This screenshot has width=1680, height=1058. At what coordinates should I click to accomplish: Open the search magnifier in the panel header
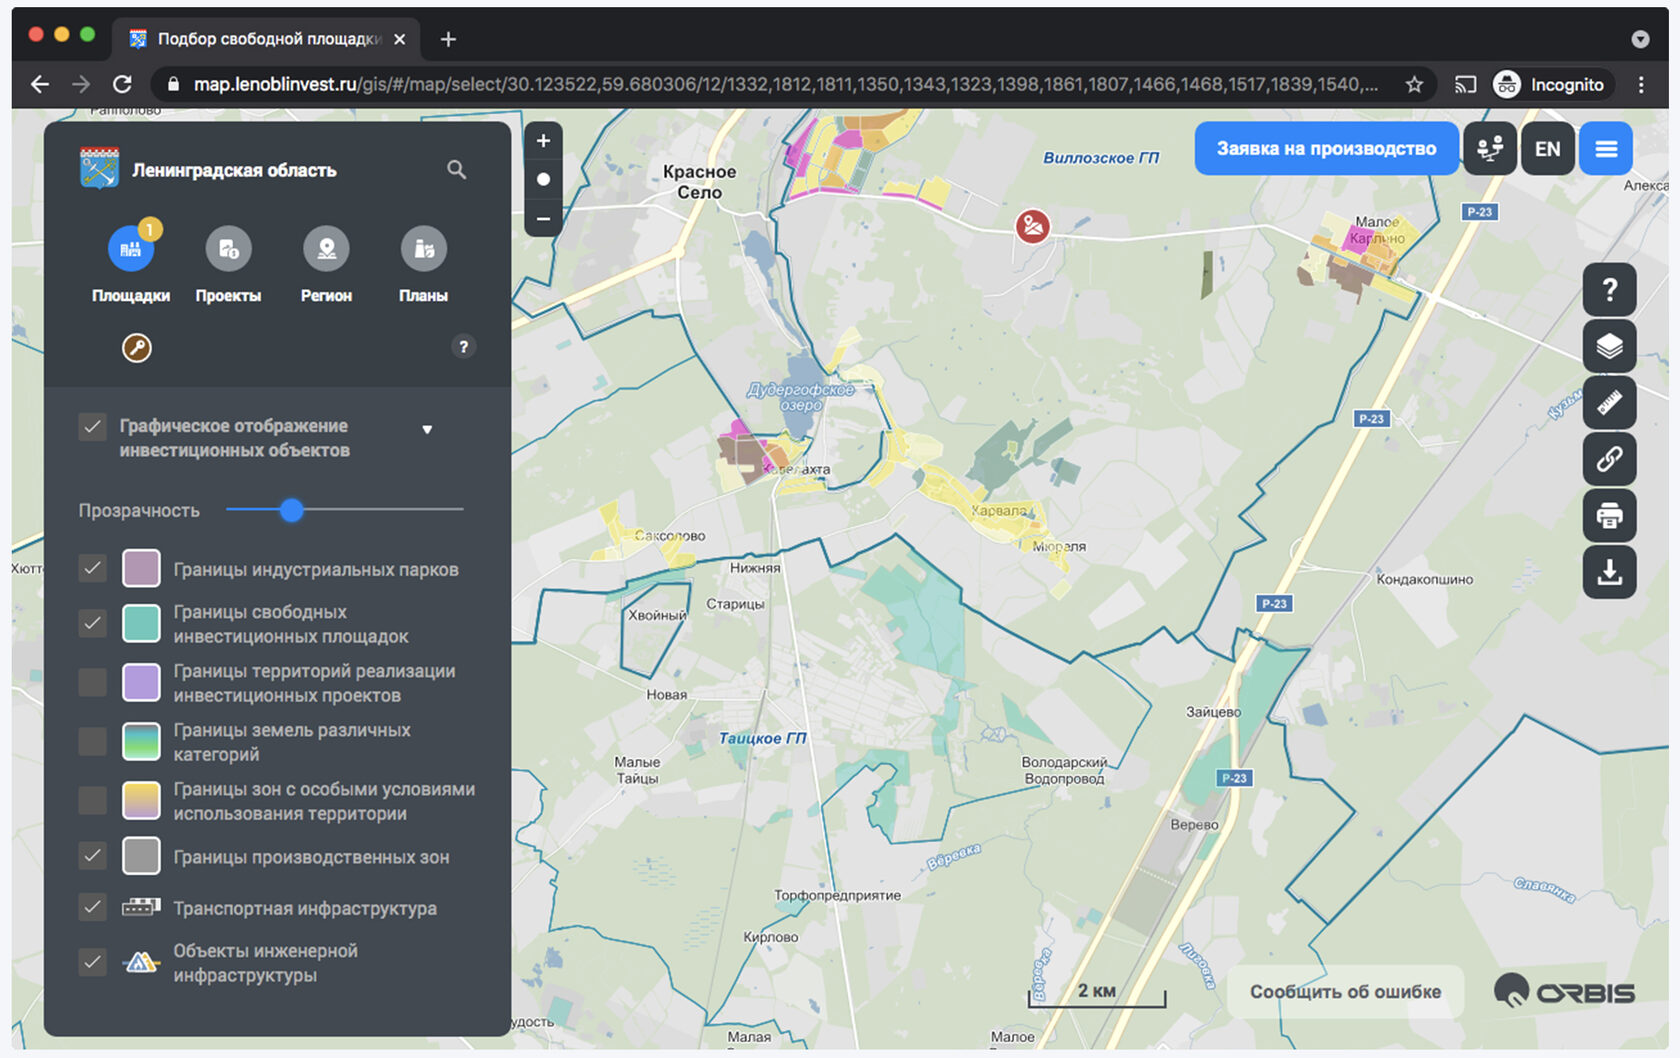(x=457, y=170)
